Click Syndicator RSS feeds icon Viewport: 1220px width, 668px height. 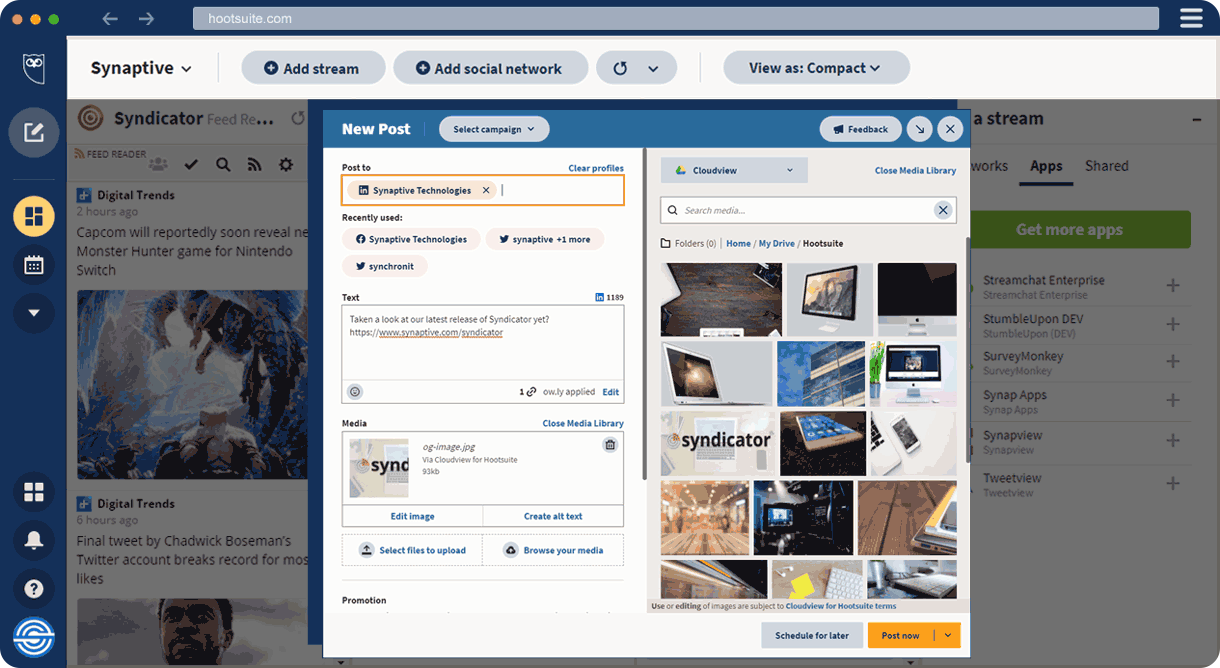coord(254,164)
